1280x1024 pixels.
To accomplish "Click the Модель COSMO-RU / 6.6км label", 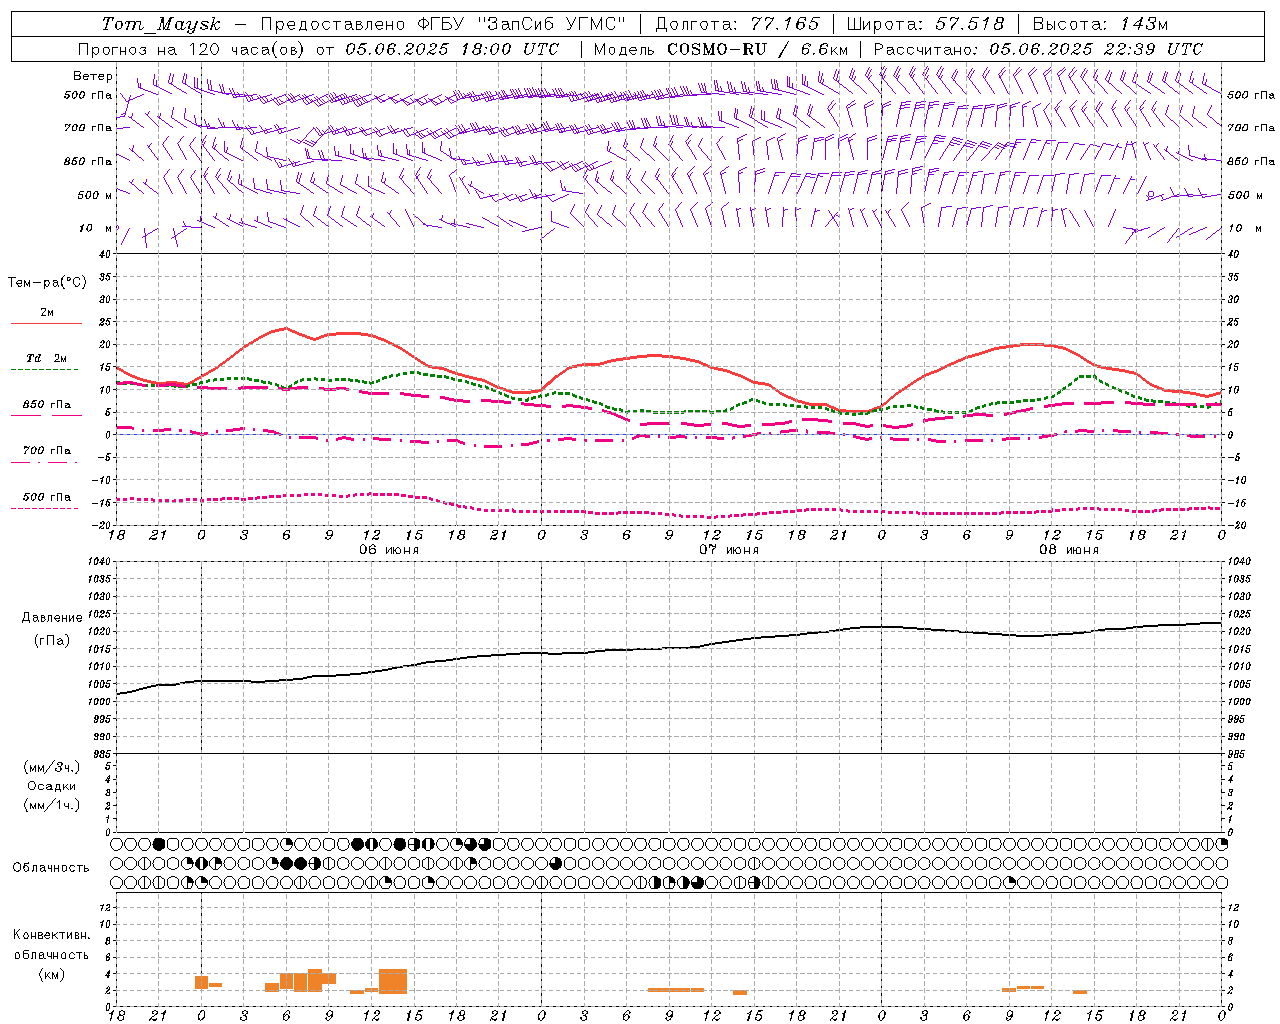I will (721, 49).
